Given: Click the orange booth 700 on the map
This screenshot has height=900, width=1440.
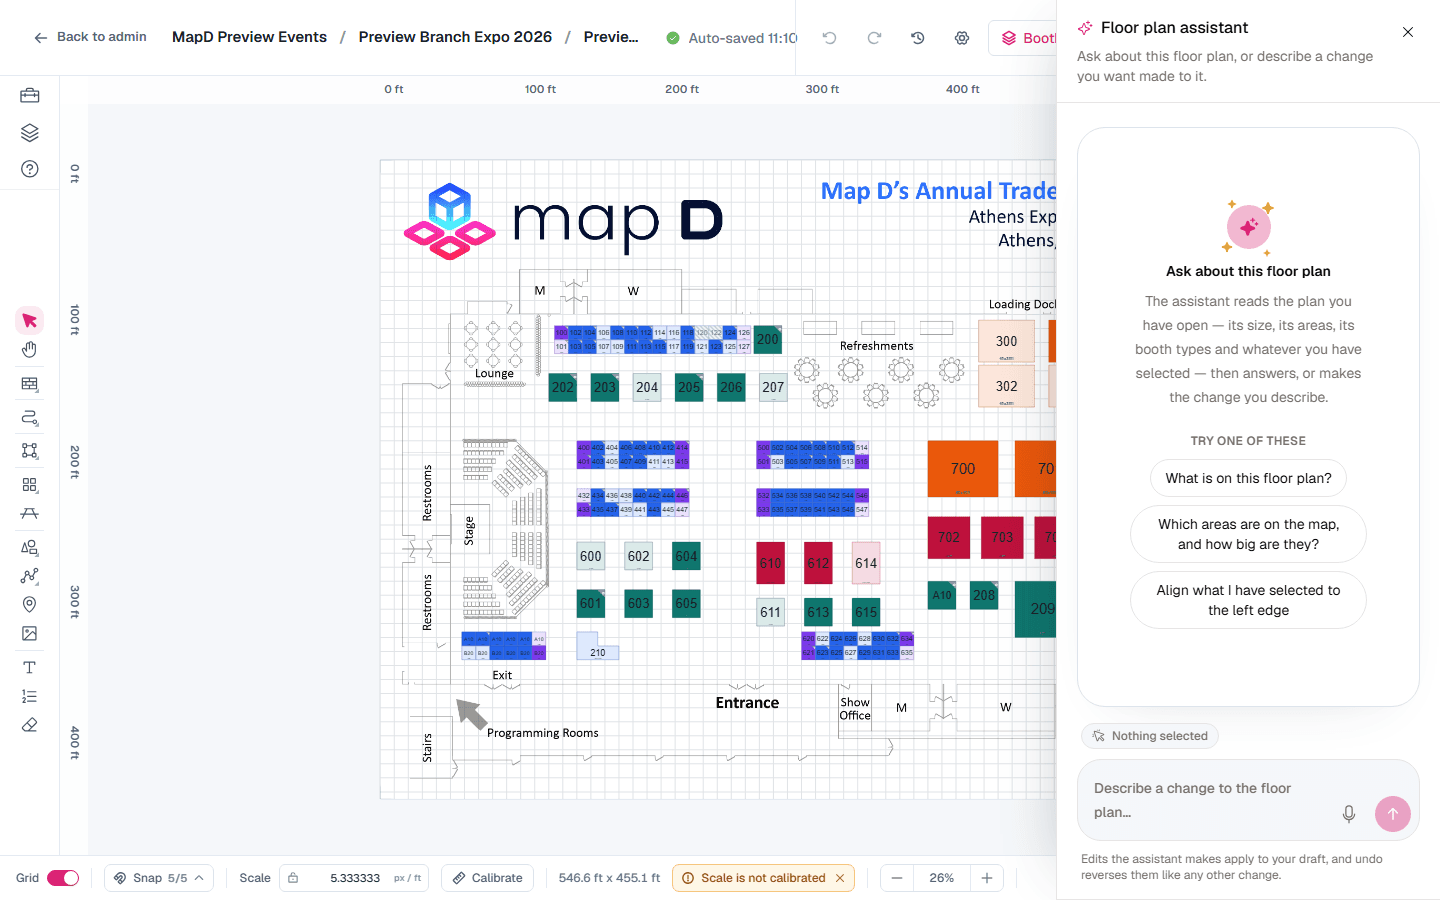Looking at the screenshot, I should [963, 468].
